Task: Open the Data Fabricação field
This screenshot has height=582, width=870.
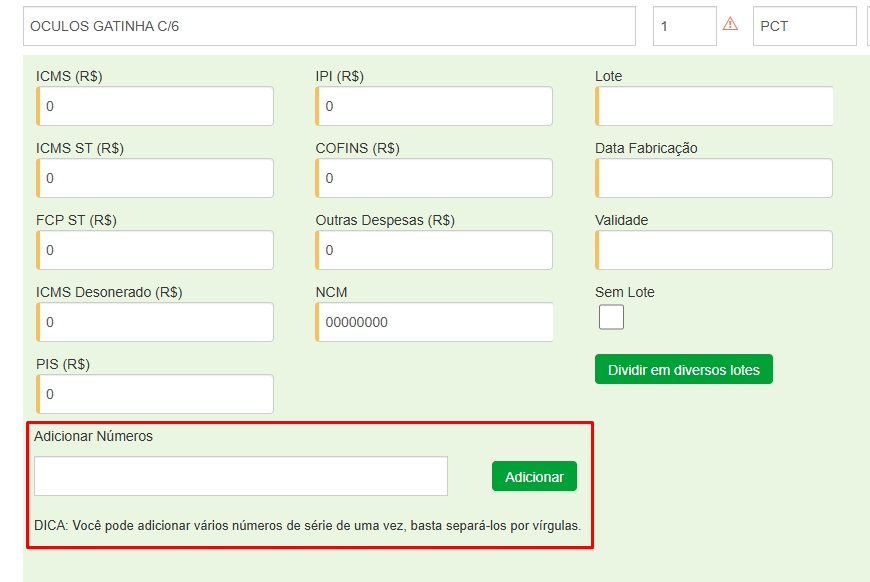Action: coord(714,178)
